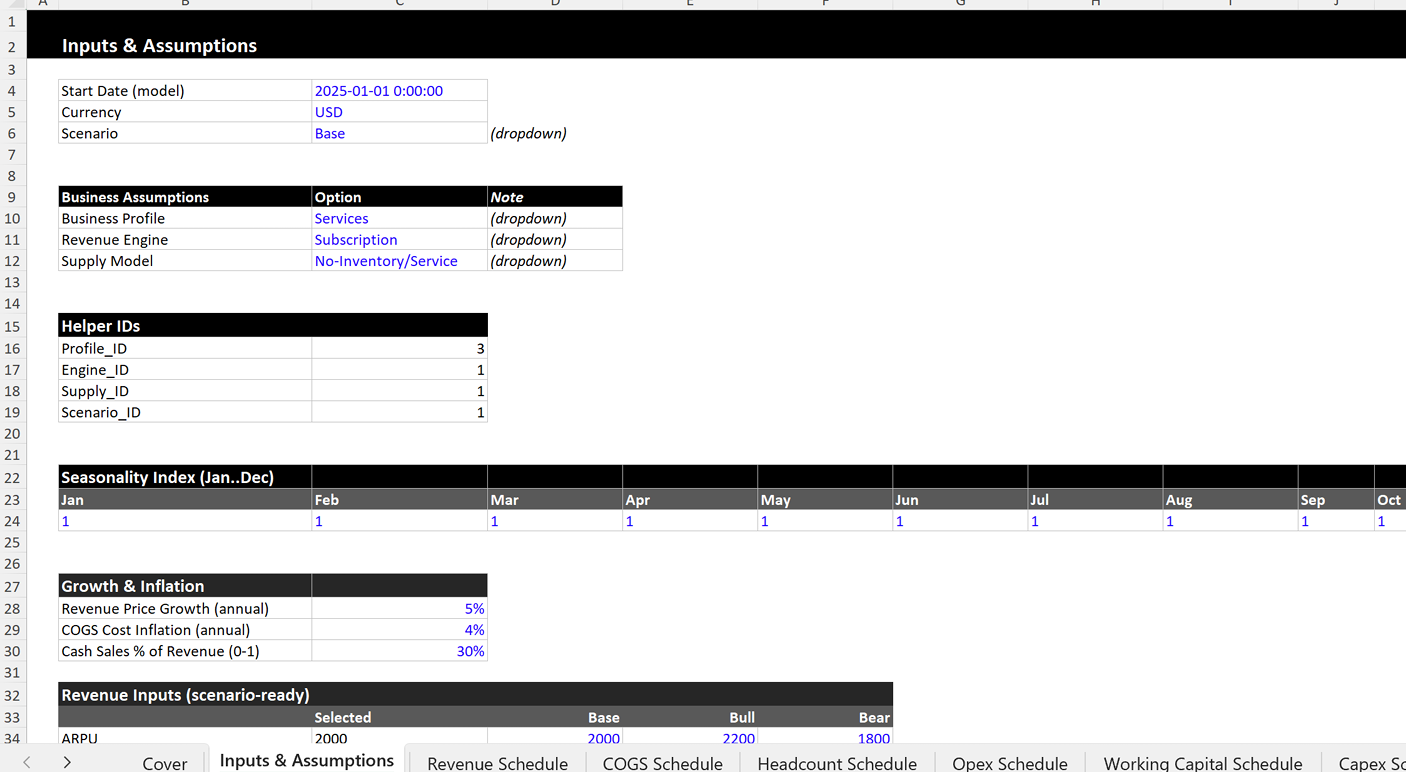The width and height of the screenshot is (1406, 772).
Task: Click the next sheet navigation arrow
Action: [x=67, y=762]
